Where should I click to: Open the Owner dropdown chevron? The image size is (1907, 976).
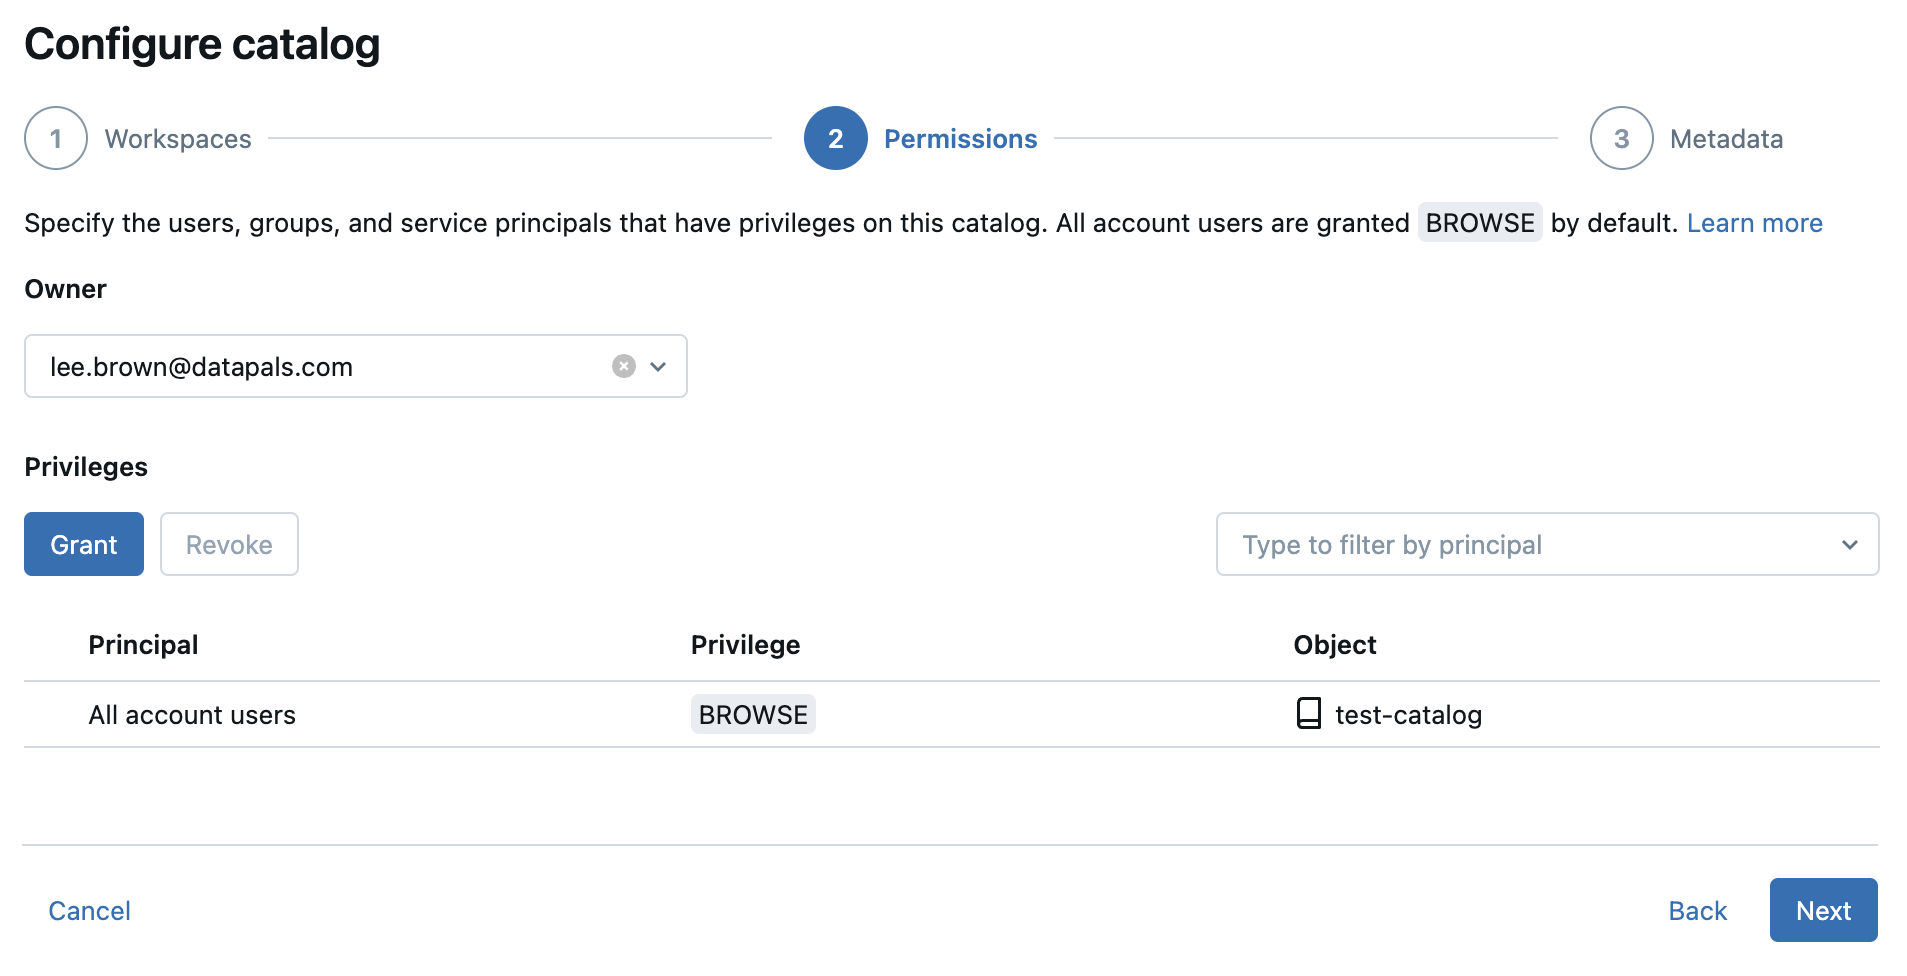pyautogui.click(x=658, y=366)
